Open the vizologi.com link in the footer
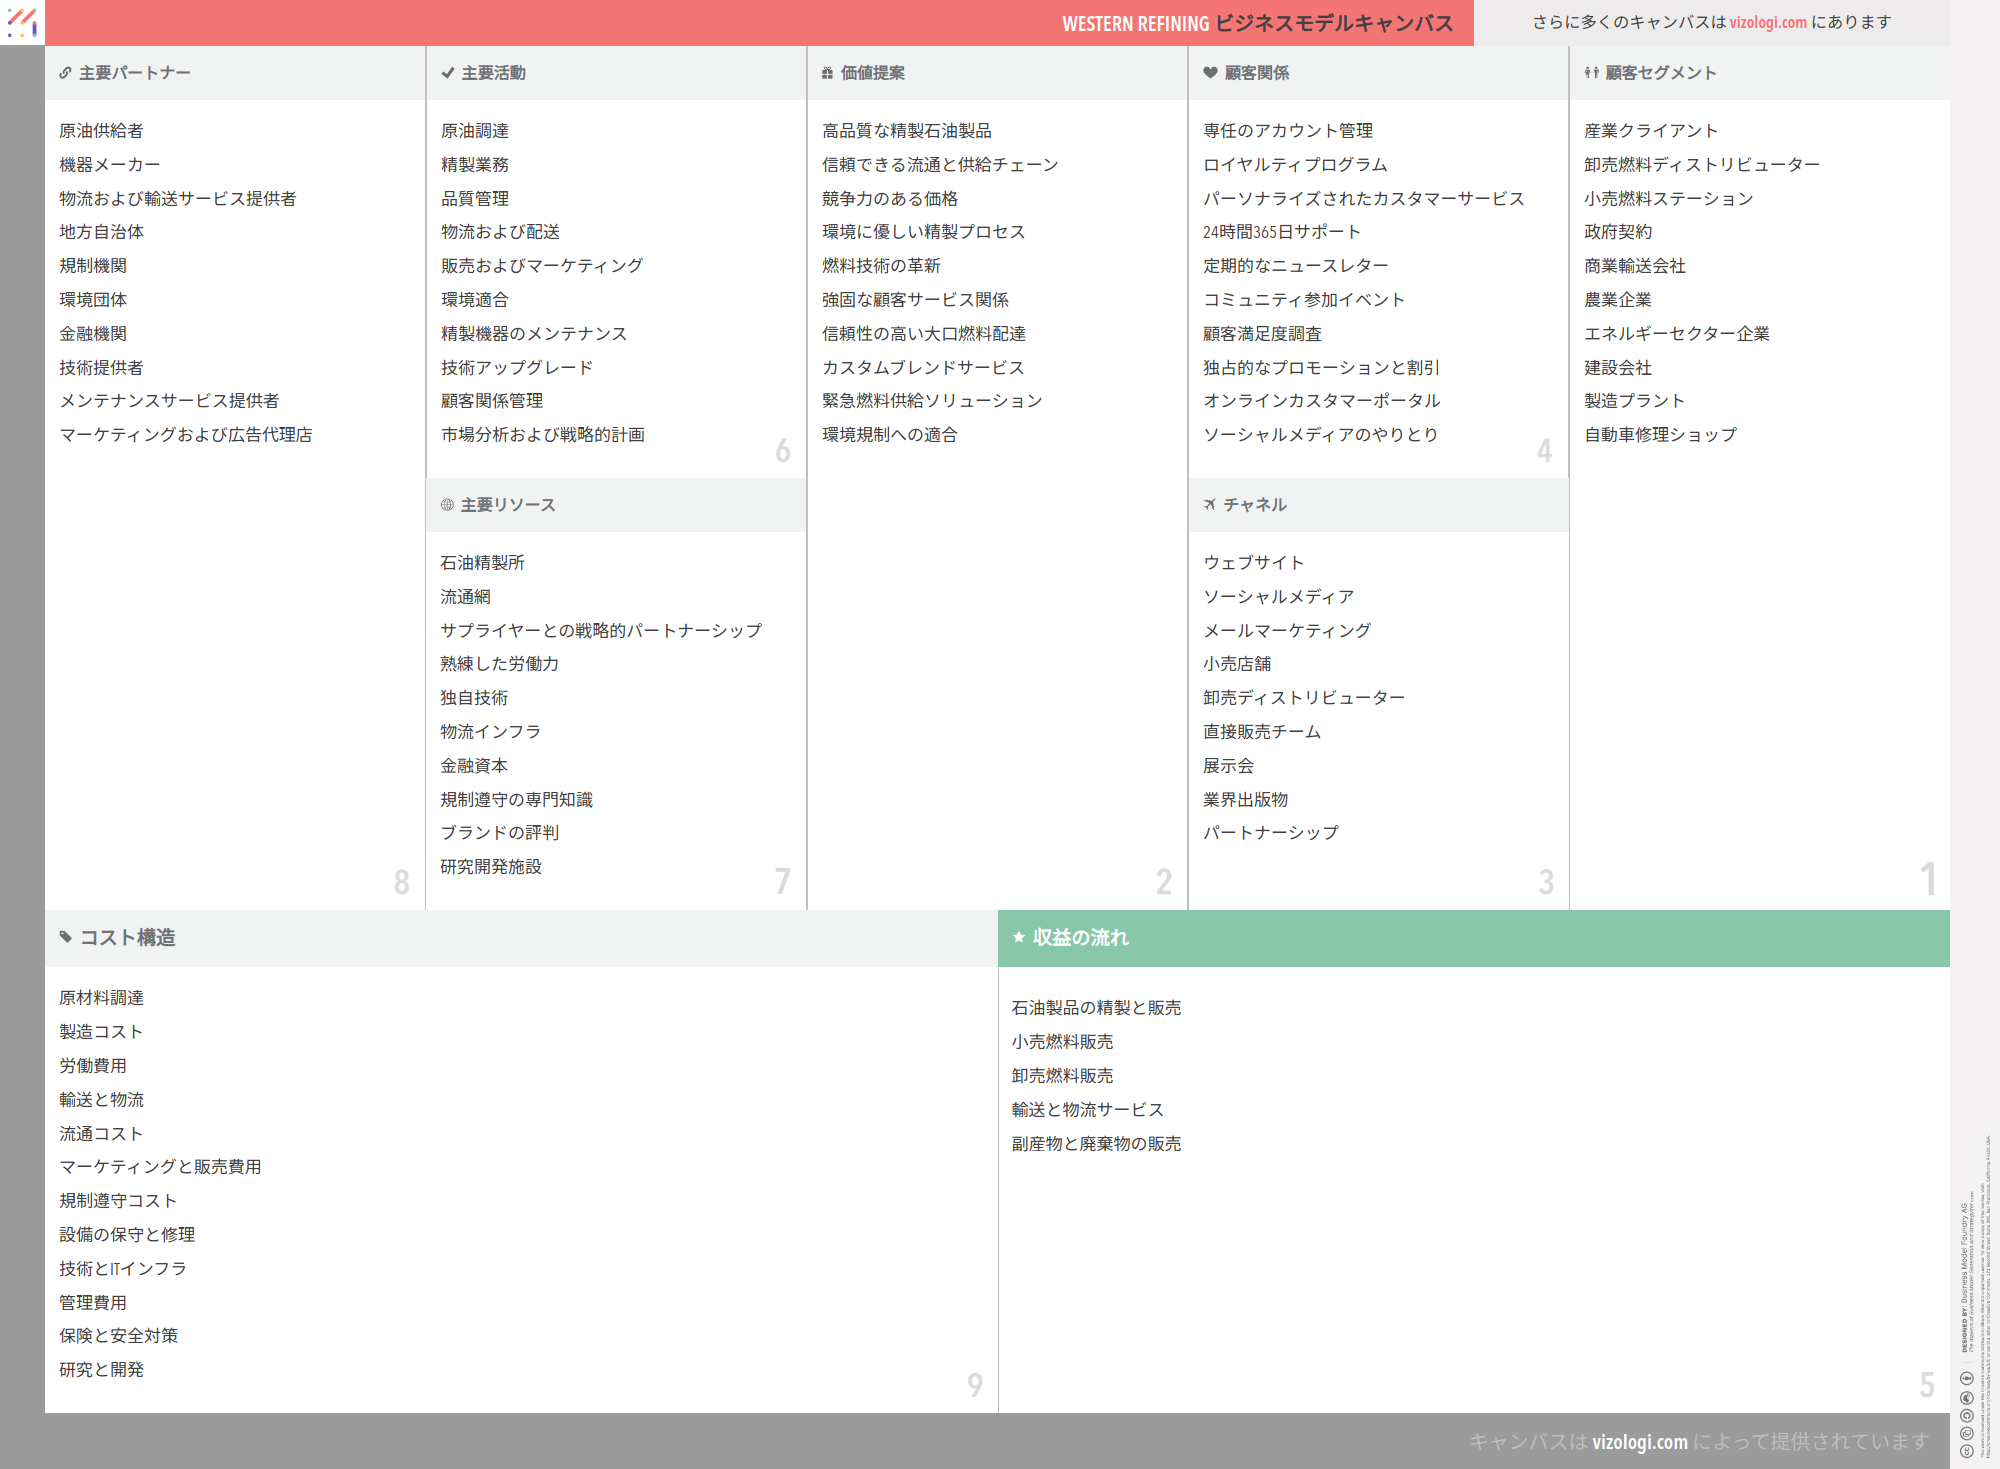 pyautogui.click(x=1639, y=1441)
